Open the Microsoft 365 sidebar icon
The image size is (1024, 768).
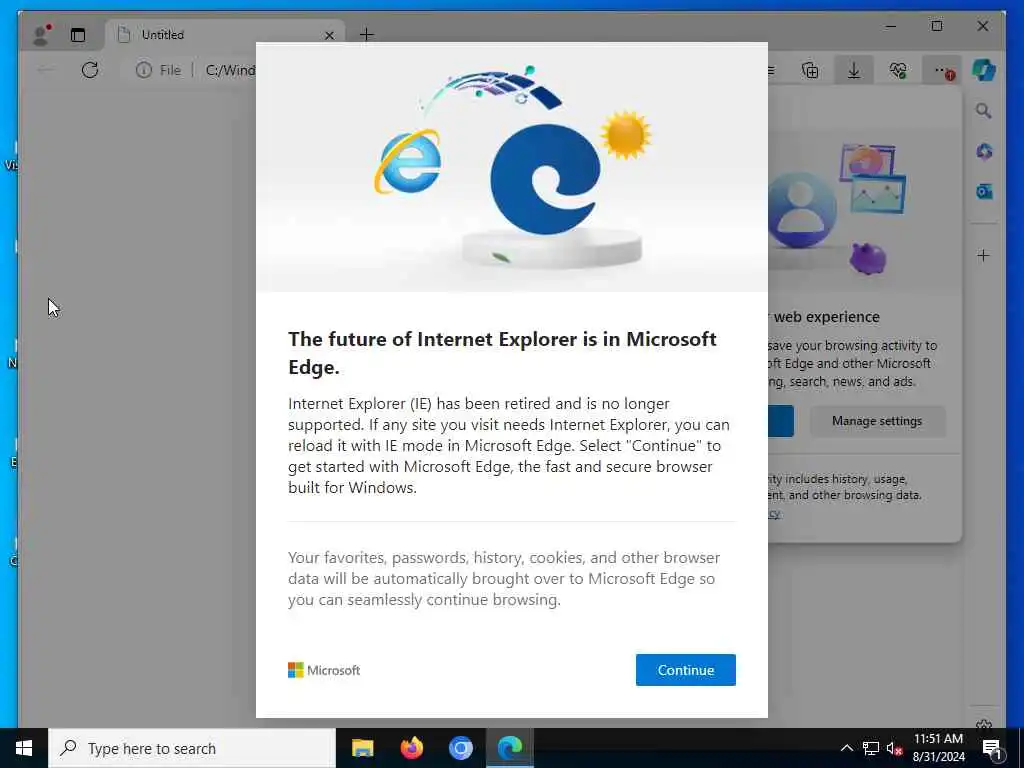(984, 152)
